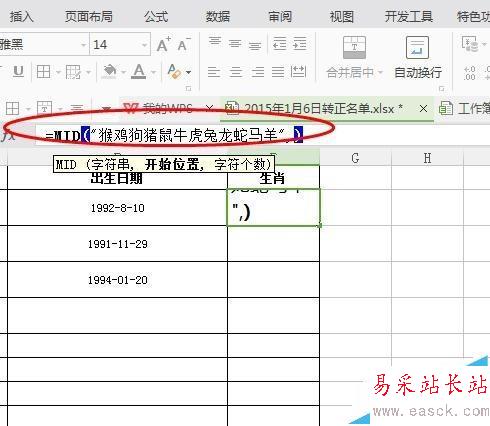Align text to bottom of cell

coord(255,45)
